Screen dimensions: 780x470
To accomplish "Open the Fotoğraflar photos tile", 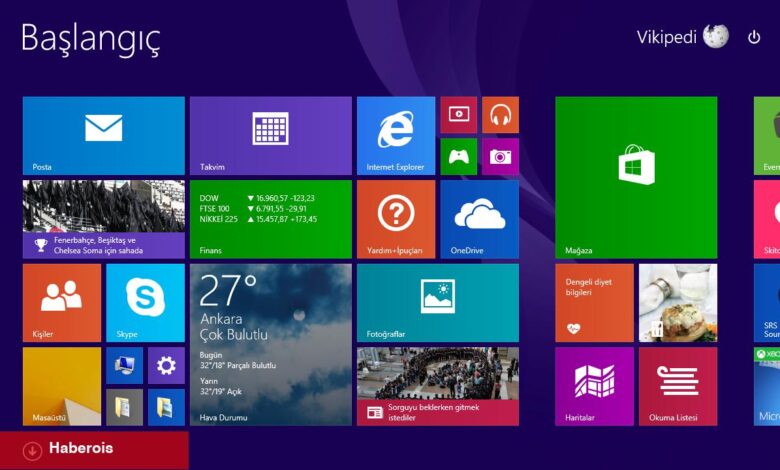I will point(438,303).
